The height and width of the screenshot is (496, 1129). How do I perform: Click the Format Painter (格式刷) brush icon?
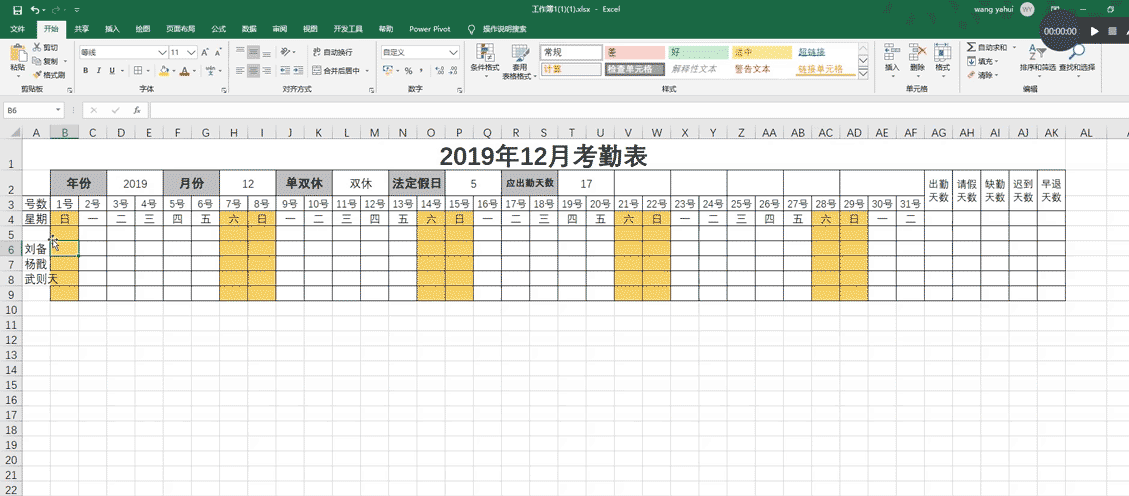[x=37, y=75]
